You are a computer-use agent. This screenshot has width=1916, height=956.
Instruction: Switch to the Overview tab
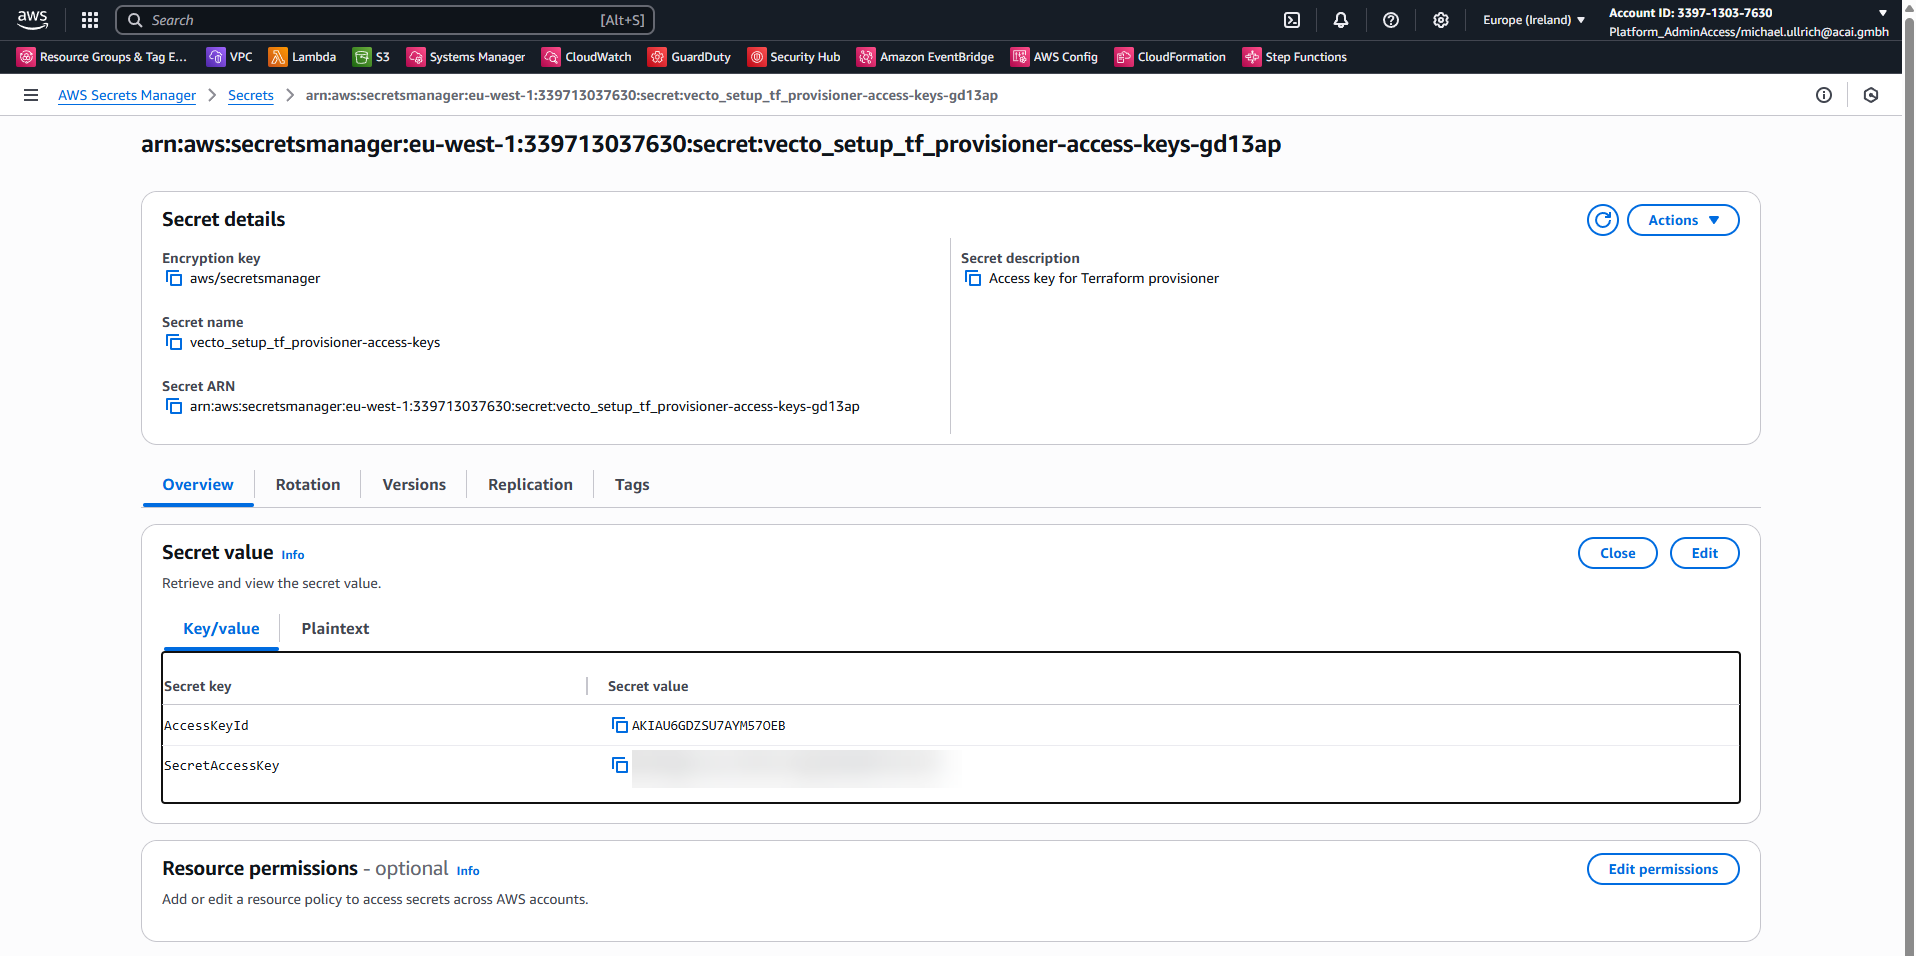pos(198,485)
